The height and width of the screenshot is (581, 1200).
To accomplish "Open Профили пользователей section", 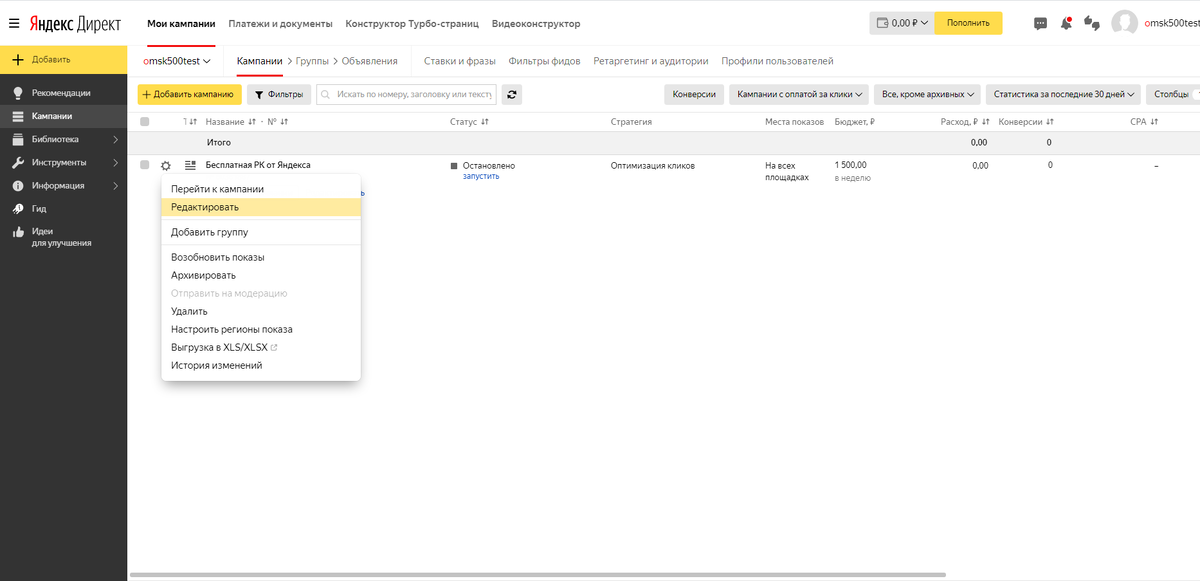I will (777, 61).
